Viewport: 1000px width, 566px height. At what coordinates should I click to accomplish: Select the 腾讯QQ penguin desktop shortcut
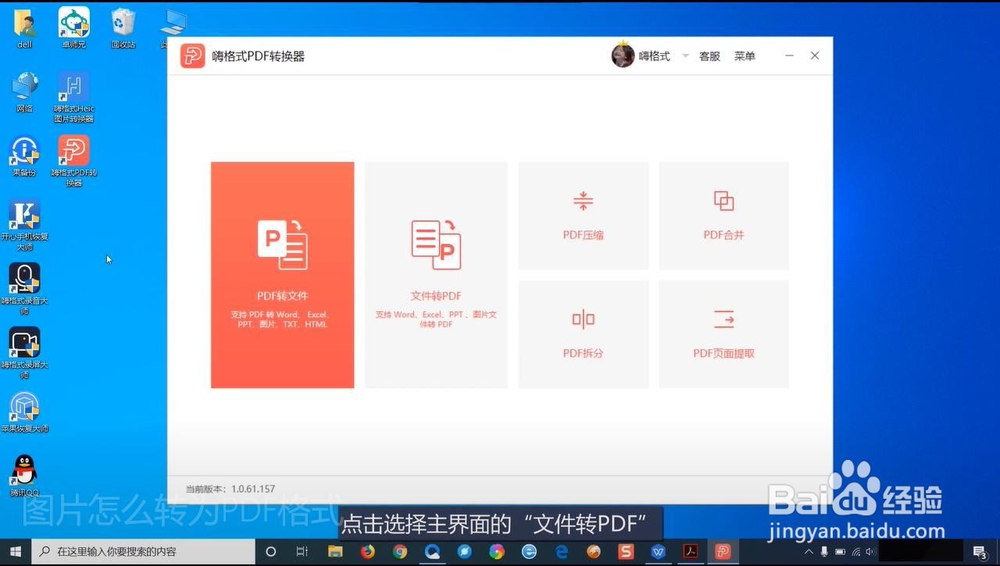coord(25,476)
